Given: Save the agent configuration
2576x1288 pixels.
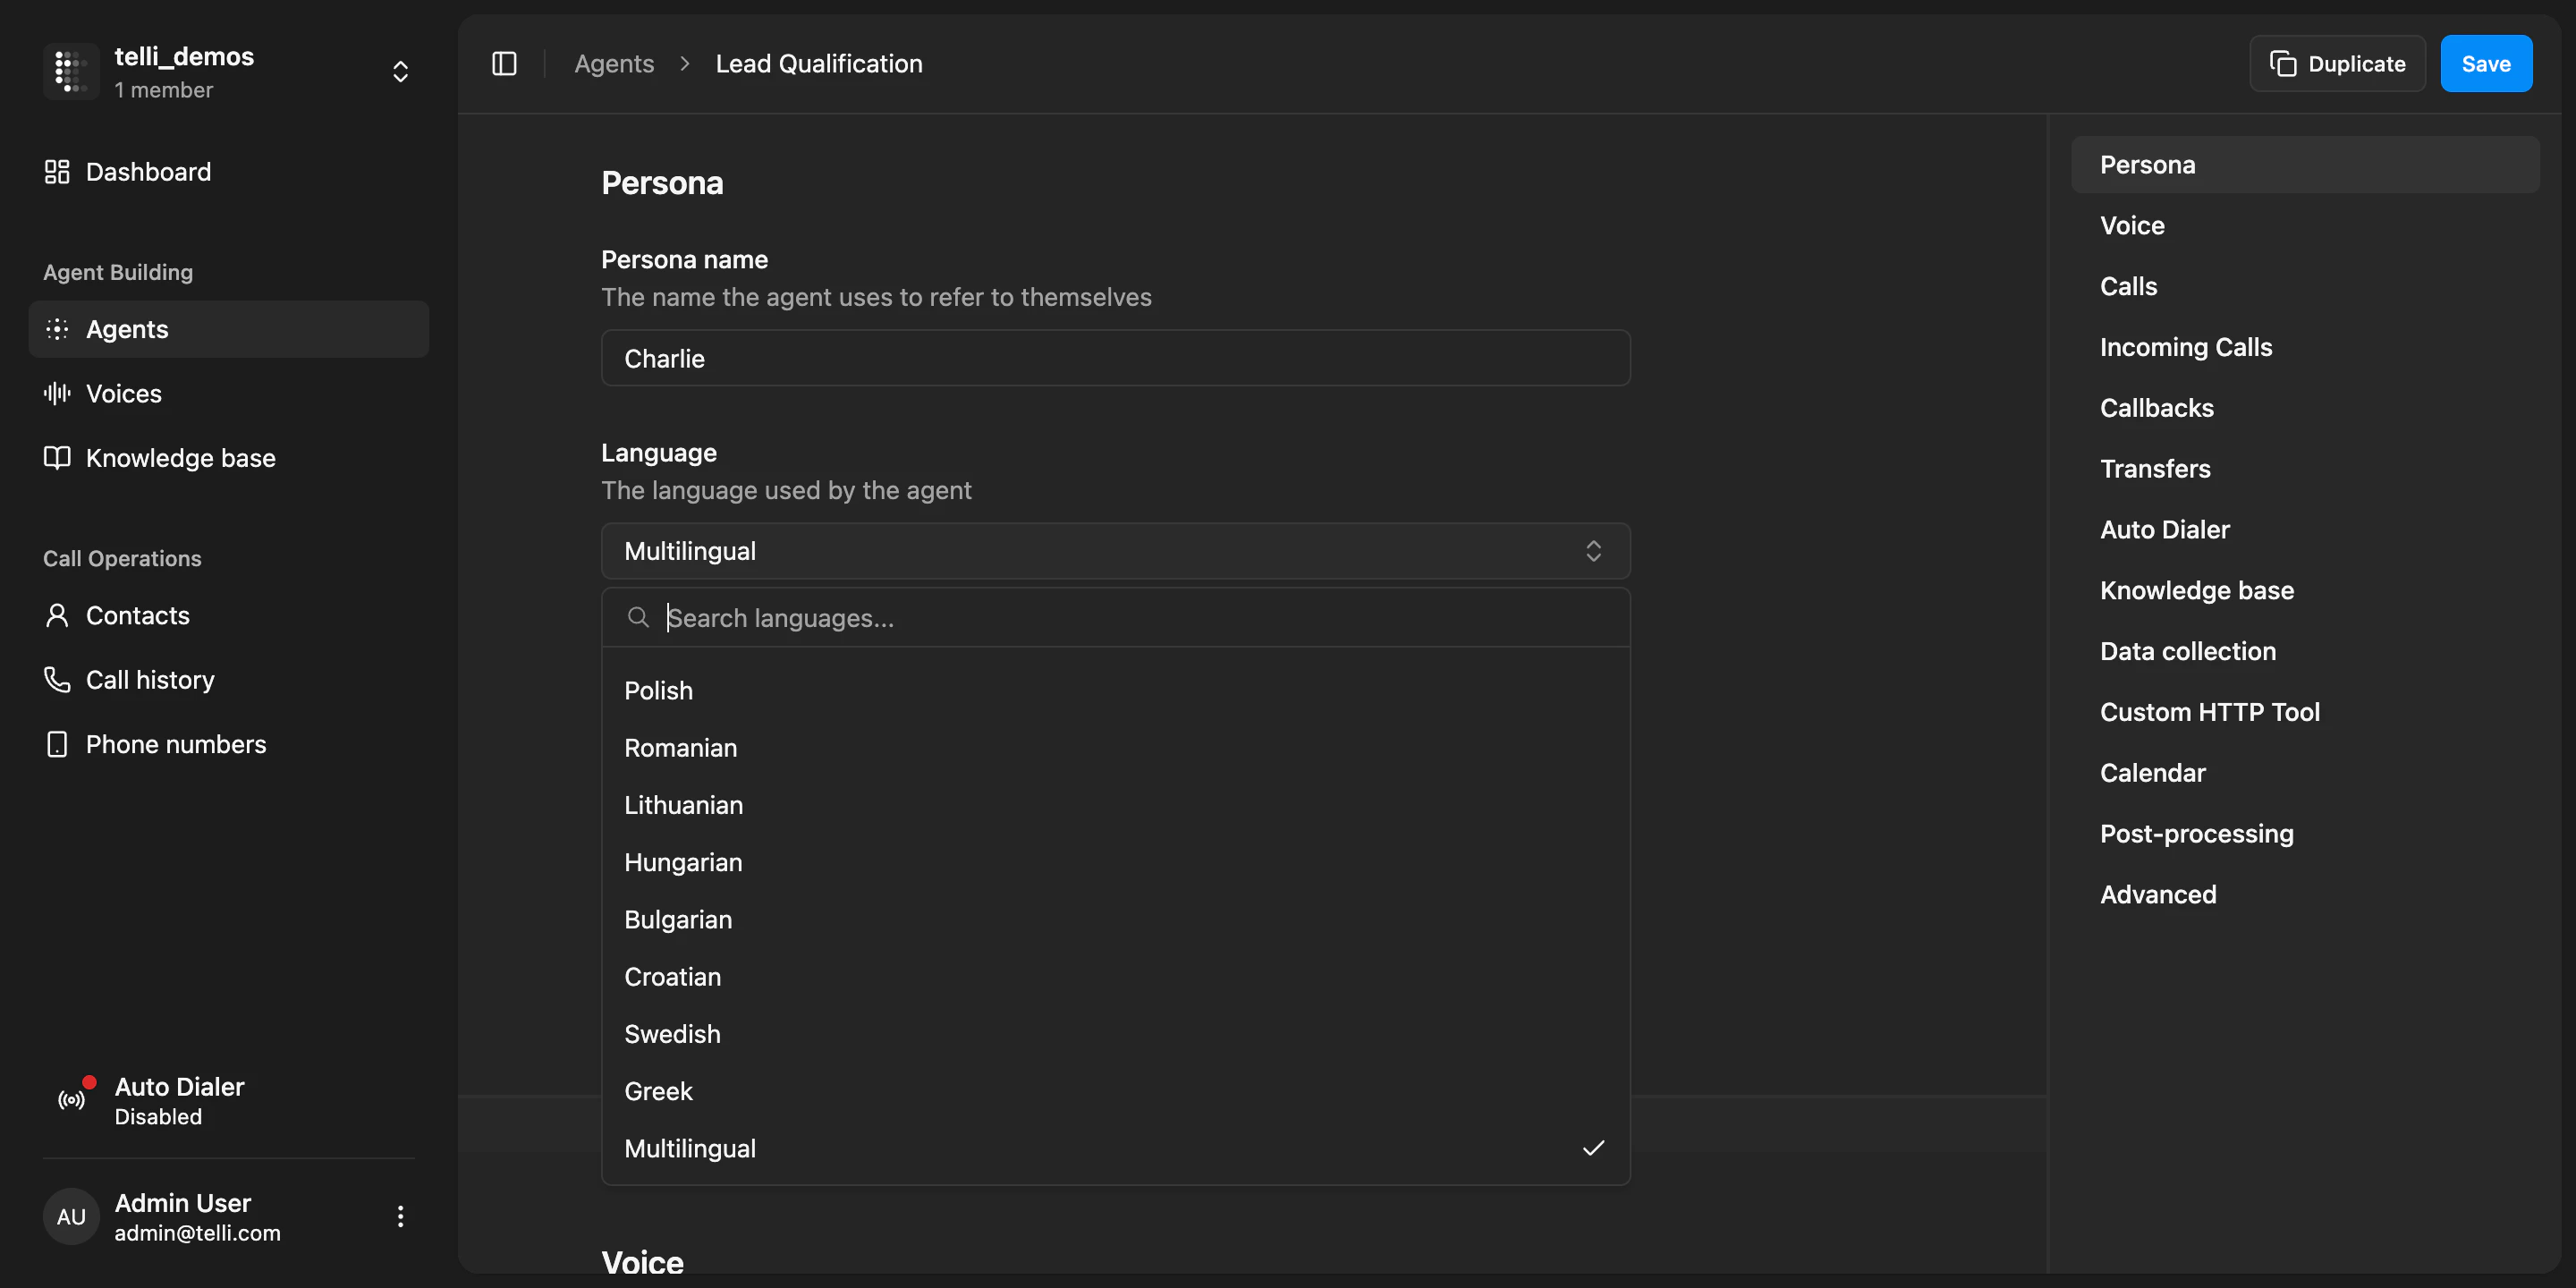Looking at the screenshot, I should [x=2486, y=63].
